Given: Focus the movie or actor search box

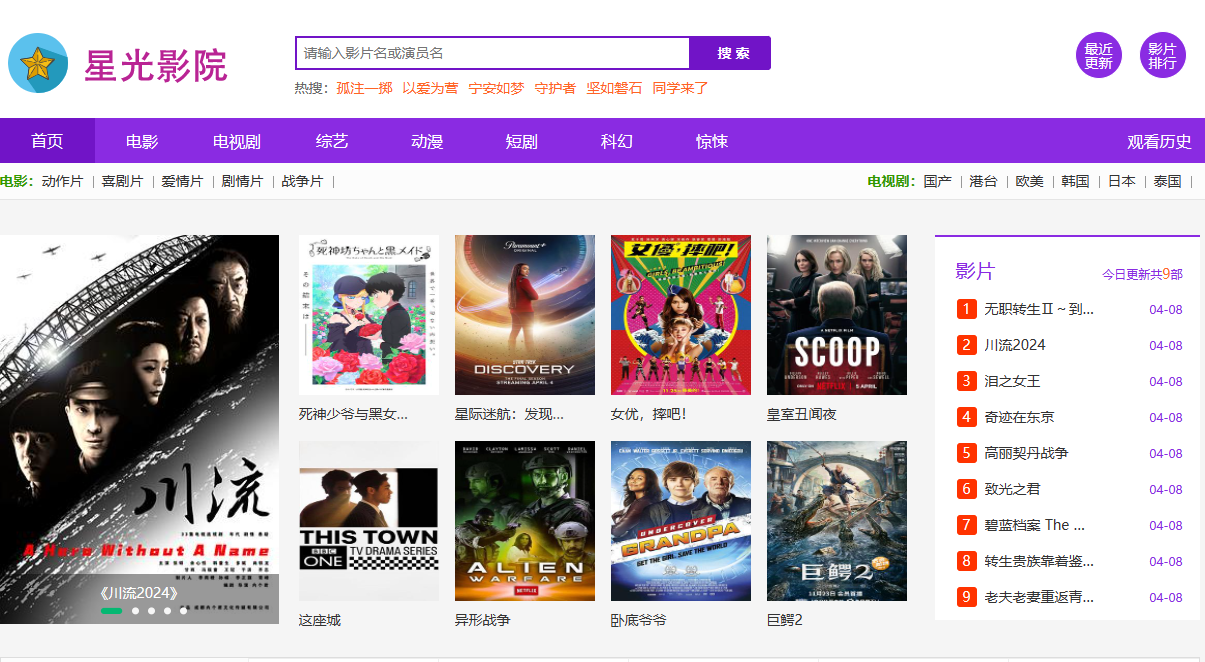Looking at the screenshot, I should click(x=493, y=53).
